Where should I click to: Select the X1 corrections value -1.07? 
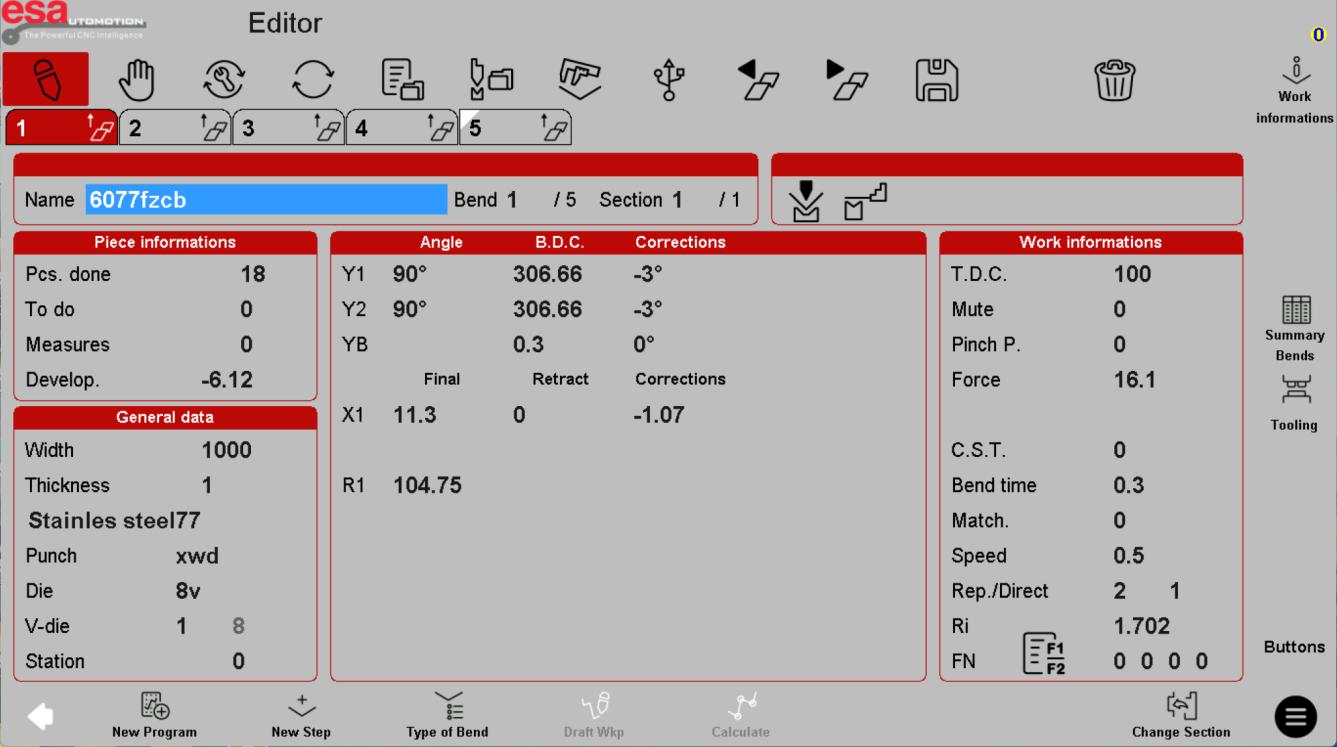(659, 415)
